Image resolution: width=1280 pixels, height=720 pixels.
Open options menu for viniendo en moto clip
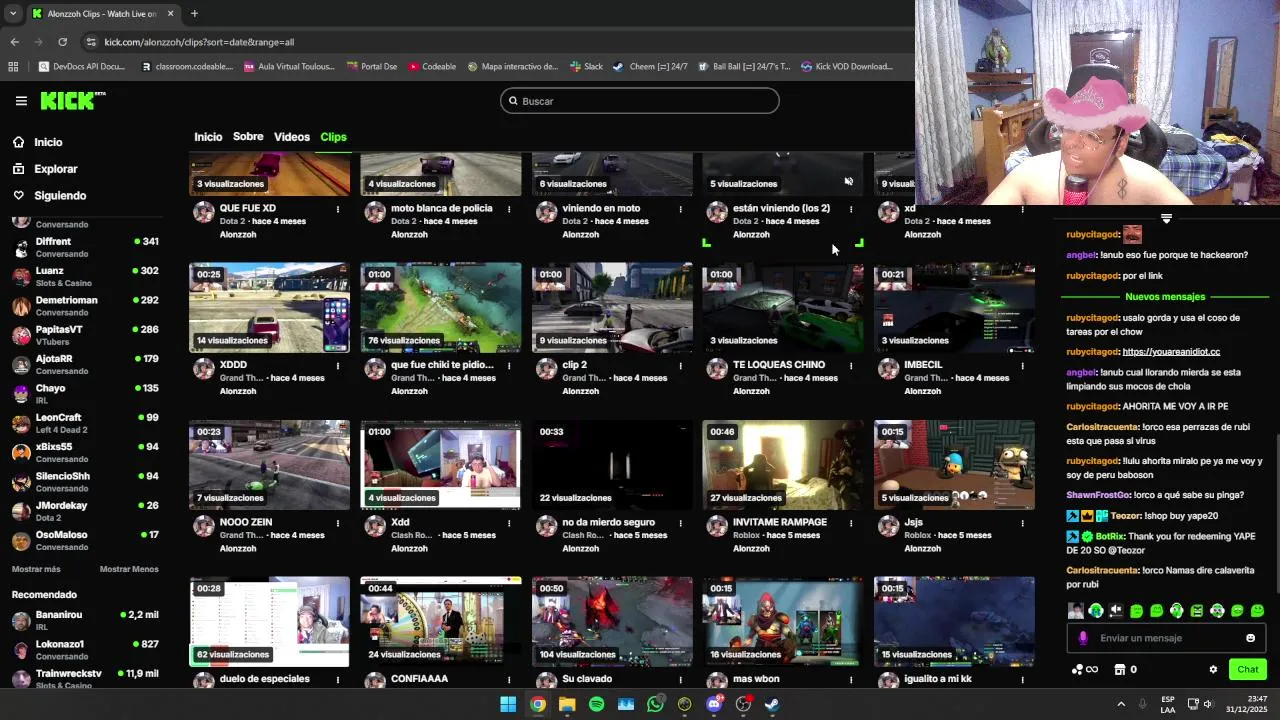pyautogui.click(x=680, y=209)
